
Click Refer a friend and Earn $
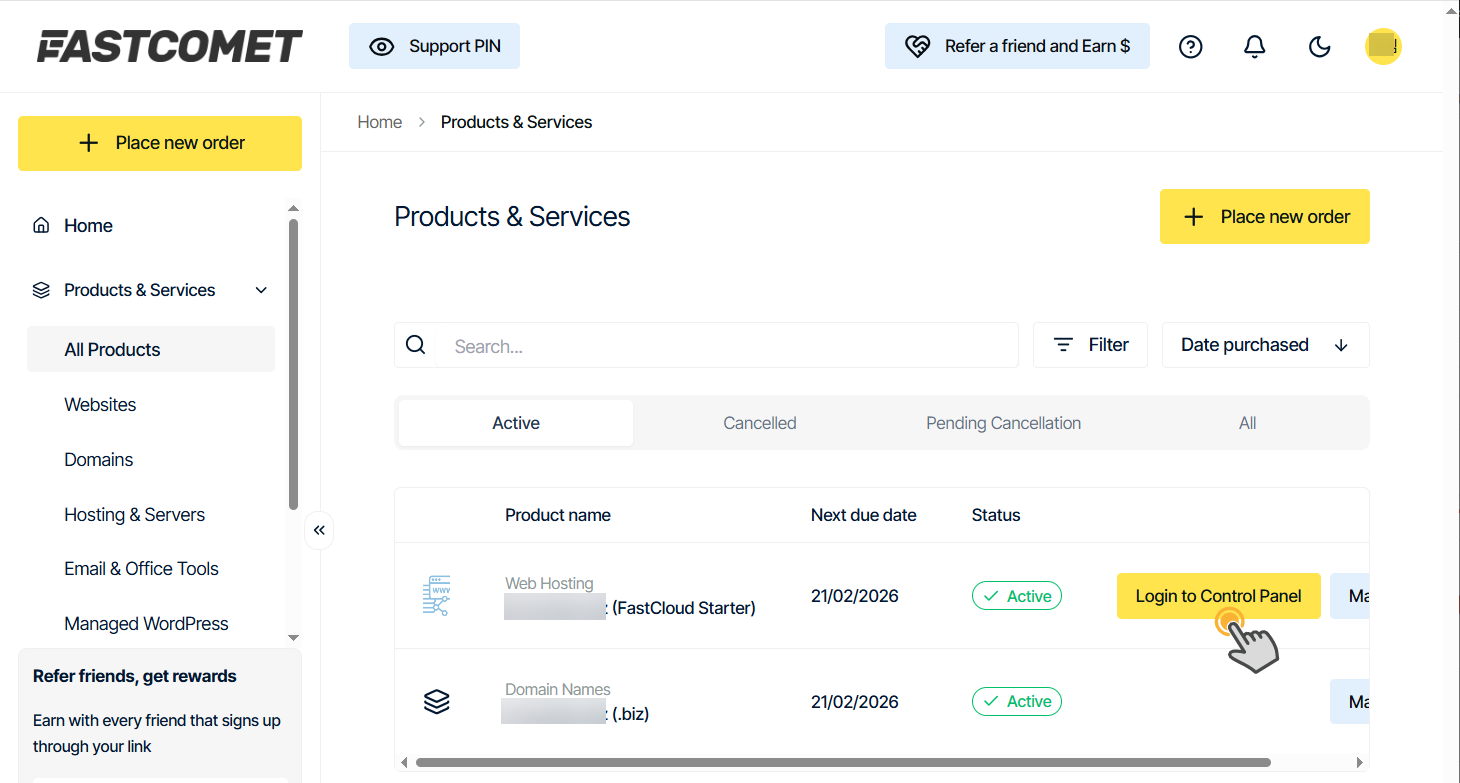(x=1017, y=46)
